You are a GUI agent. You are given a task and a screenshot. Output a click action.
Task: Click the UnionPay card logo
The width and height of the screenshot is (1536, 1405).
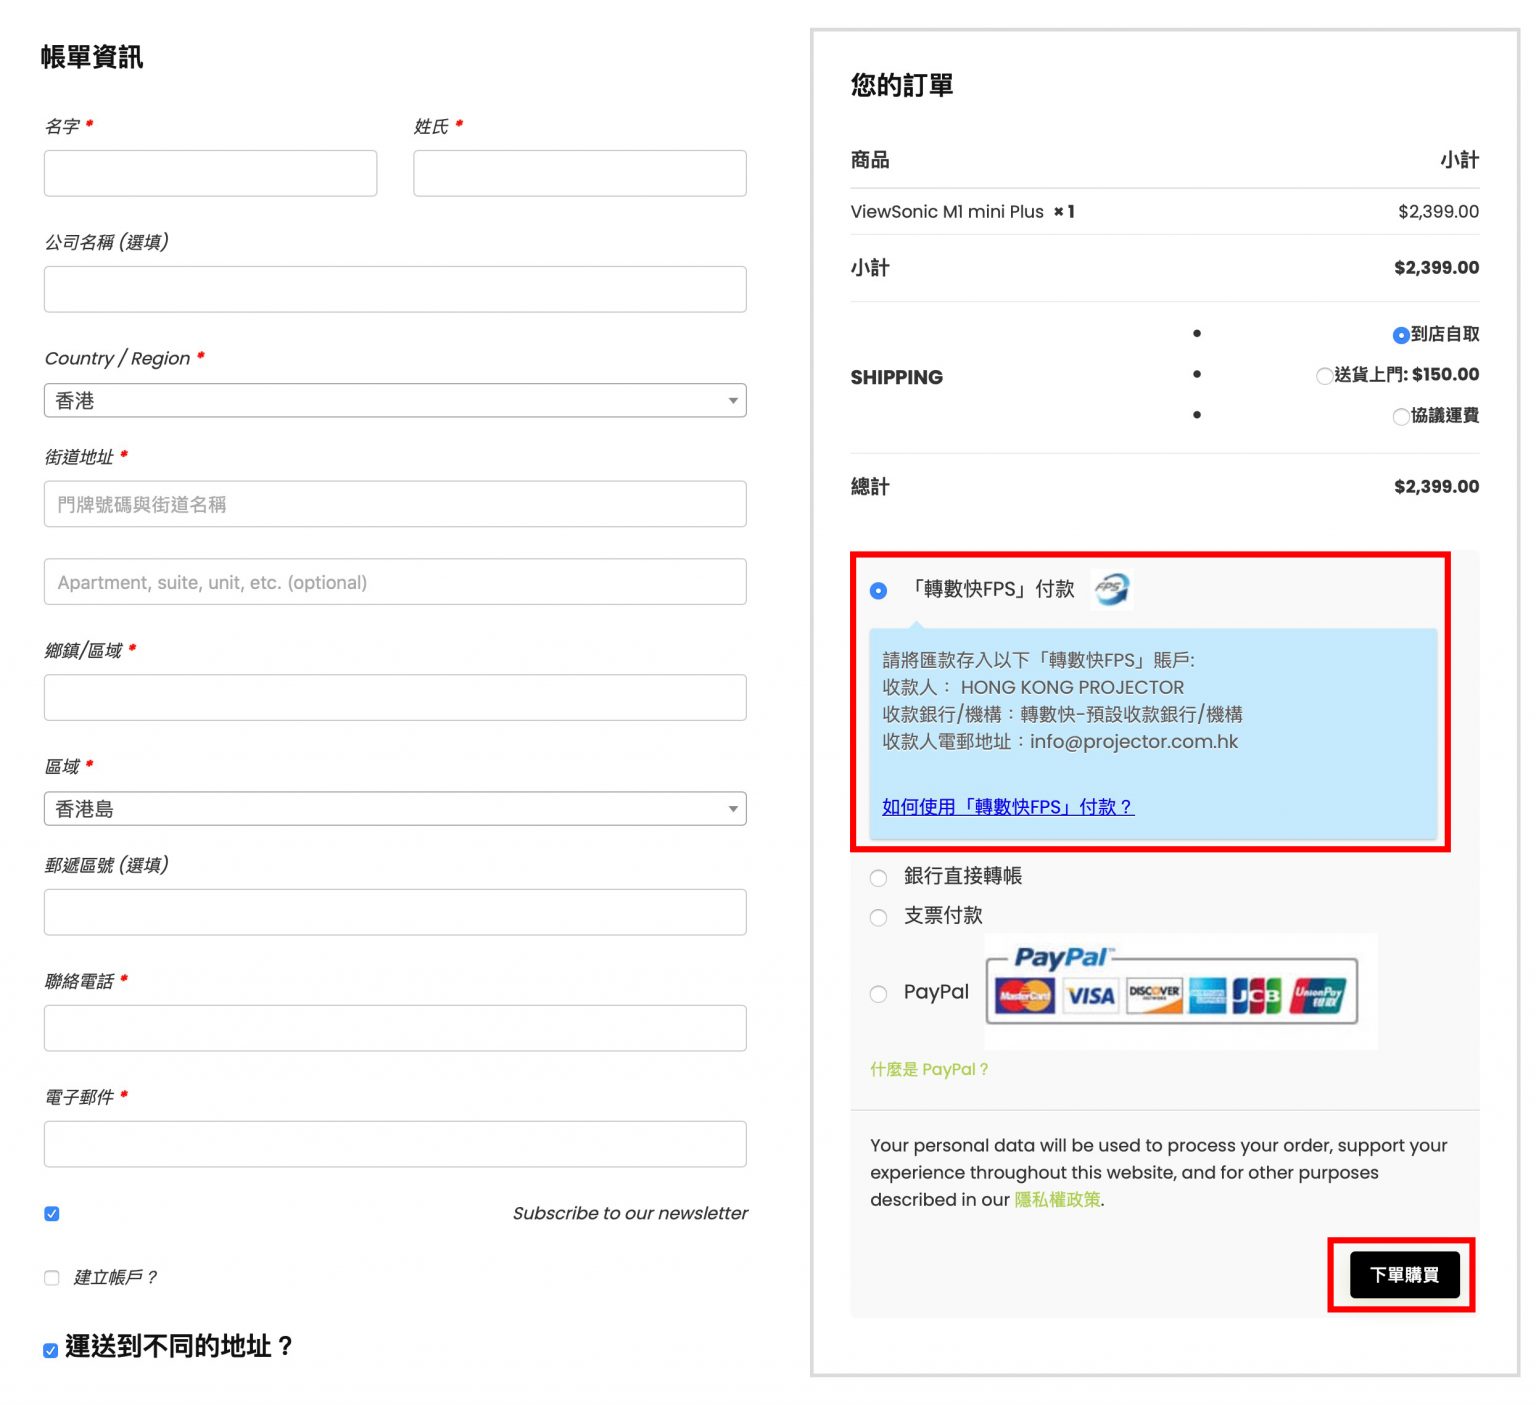[1318, 995]
